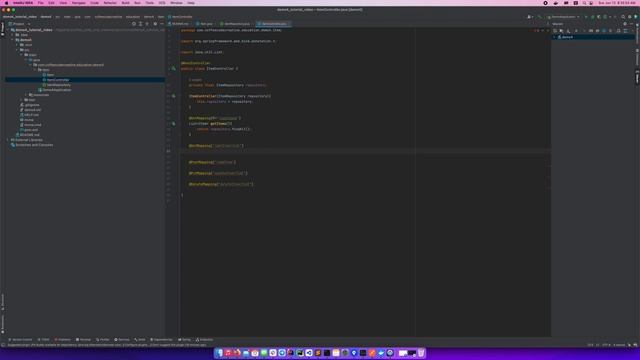
Task: Toggle Bookmarks tool window stripe button
Action: (x=2, y=324)
